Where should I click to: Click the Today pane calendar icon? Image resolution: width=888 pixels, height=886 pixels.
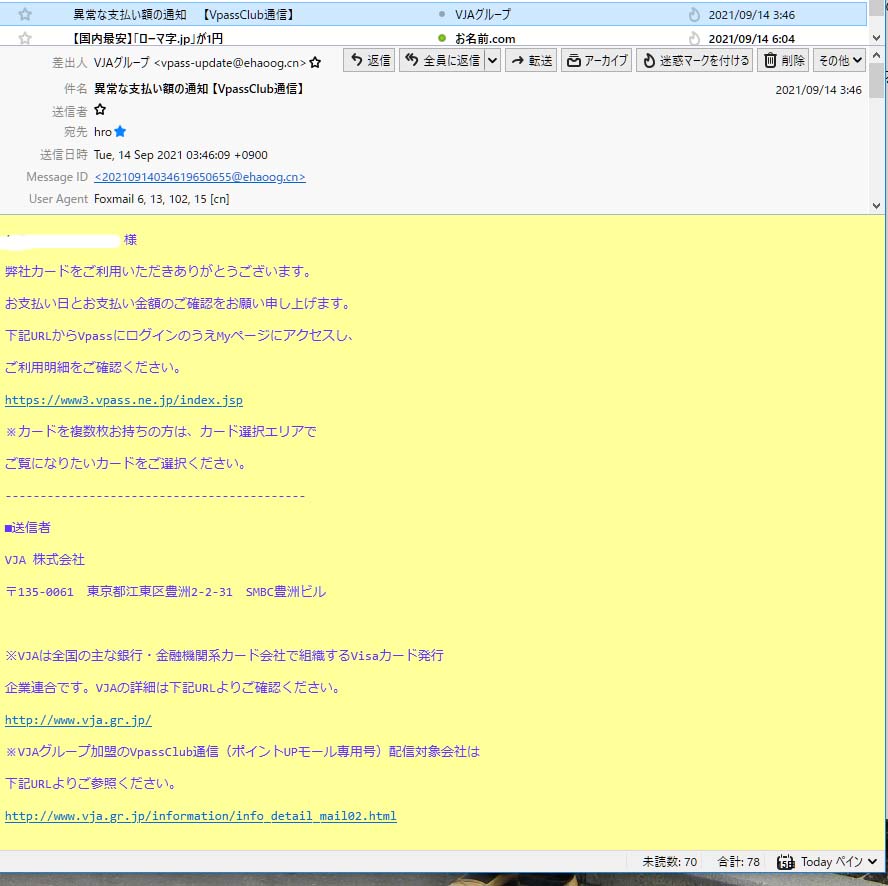click(x=786, y=861)
